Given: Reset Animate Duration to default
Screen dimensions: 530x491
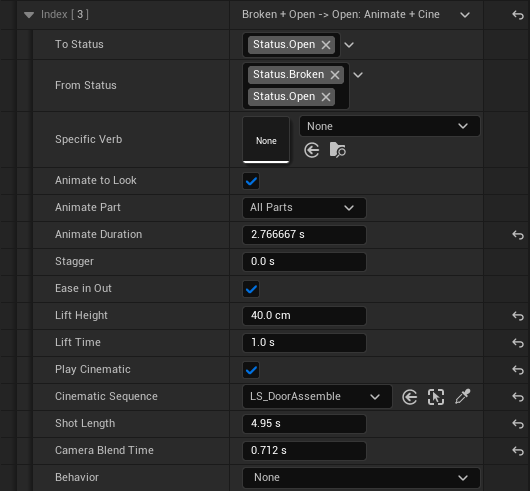Looking at the screenshot, I should click(x=518, y=235).
